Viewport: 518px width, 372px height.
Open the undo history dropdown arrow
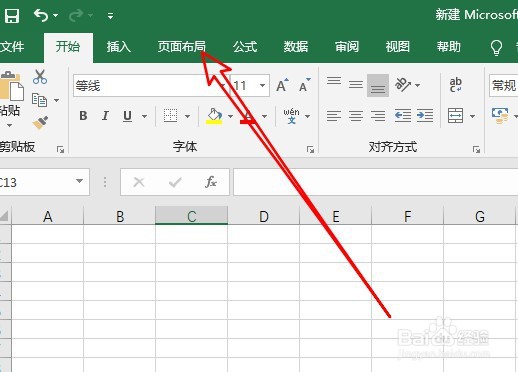(x=56, y=15)
